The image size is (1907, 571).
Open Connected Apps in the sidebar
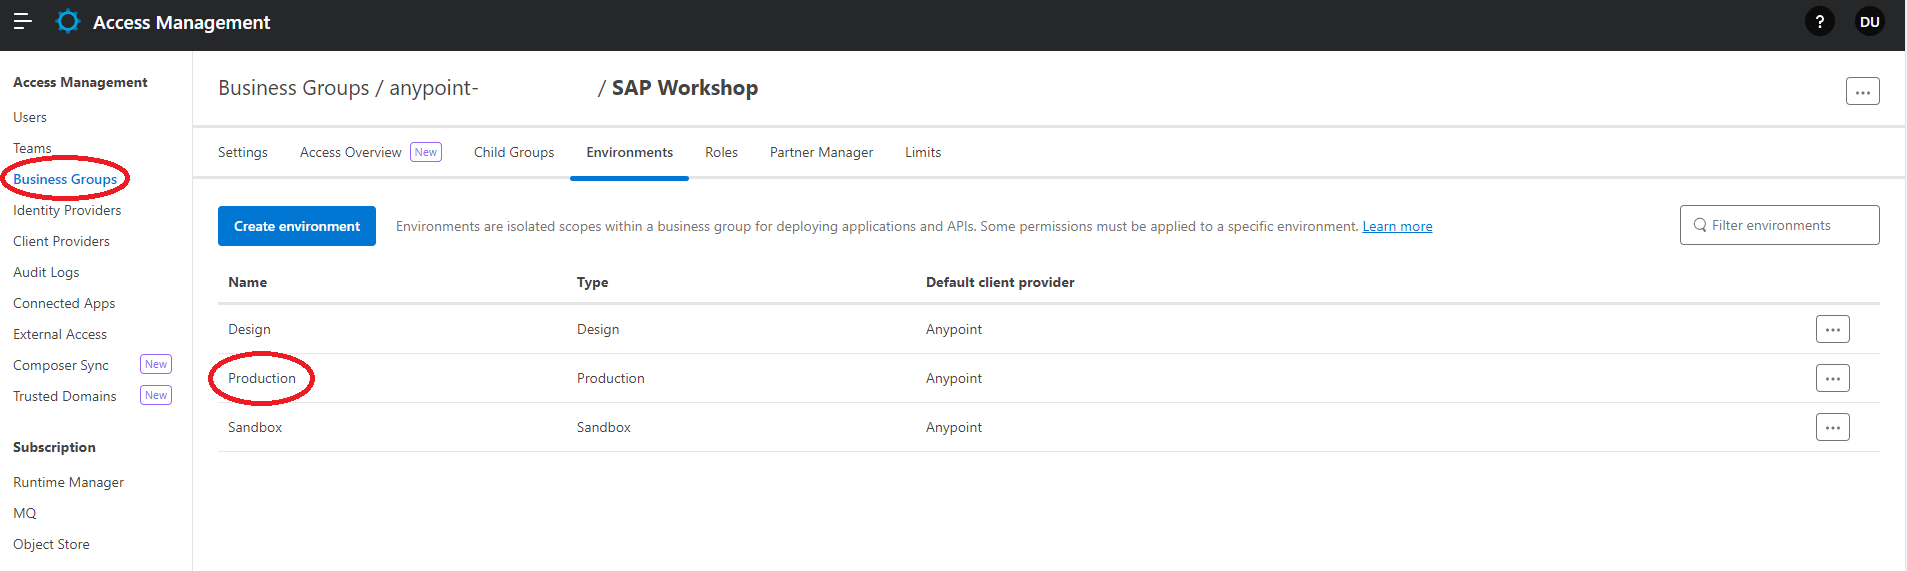pos(64,303)
